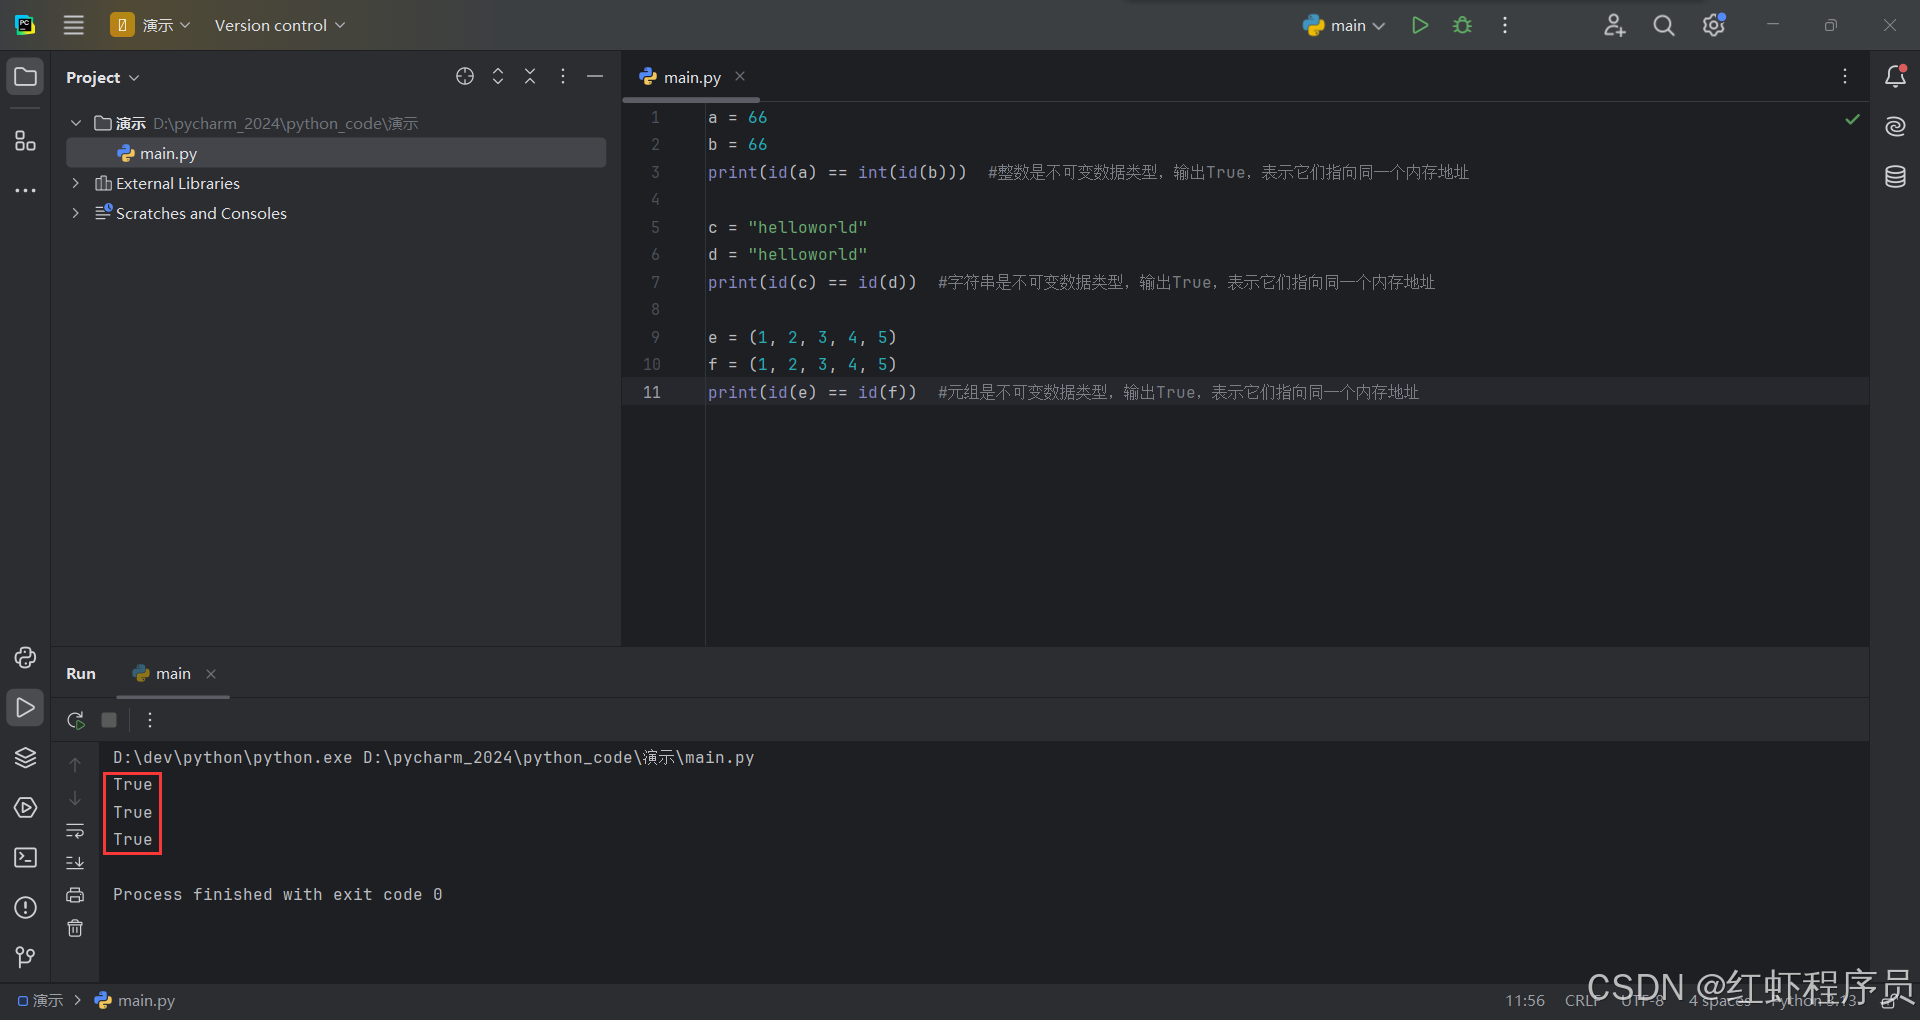Open the main menu hamburger icon
1920x1020 pixels.
pos(74,25)
